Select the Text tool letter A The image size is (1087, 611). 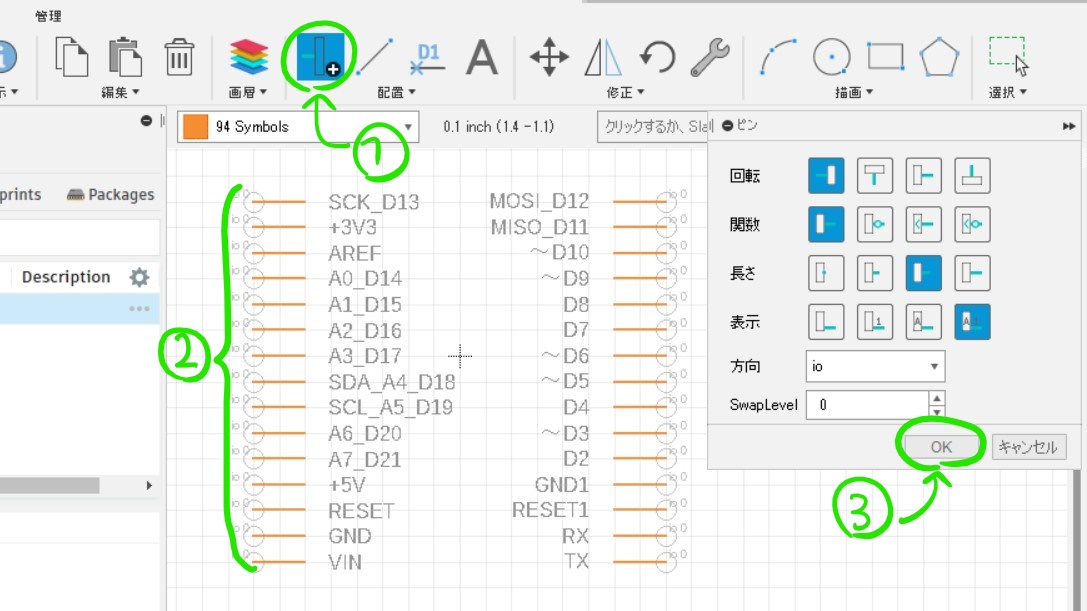pyautogui.click(x=482, y=57)
